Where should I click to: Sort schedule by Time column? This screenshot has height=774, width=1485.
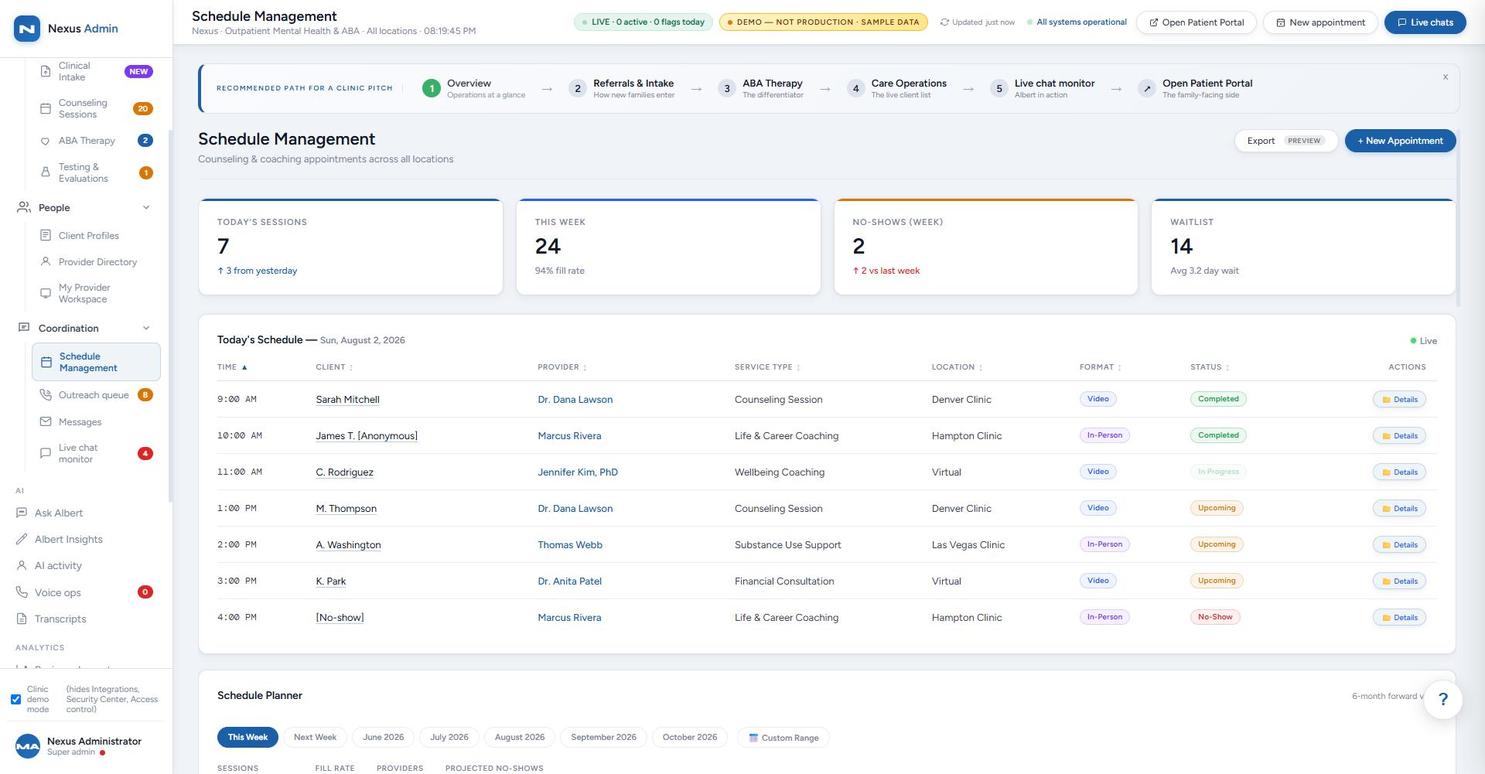click(x=231, y=367)
